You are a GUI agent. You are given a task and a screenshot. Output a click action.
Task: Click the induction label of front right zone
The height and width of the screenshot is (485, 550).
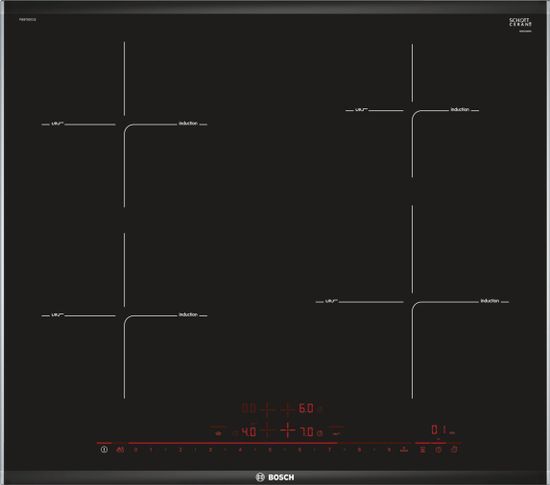(x=490, y=301)
